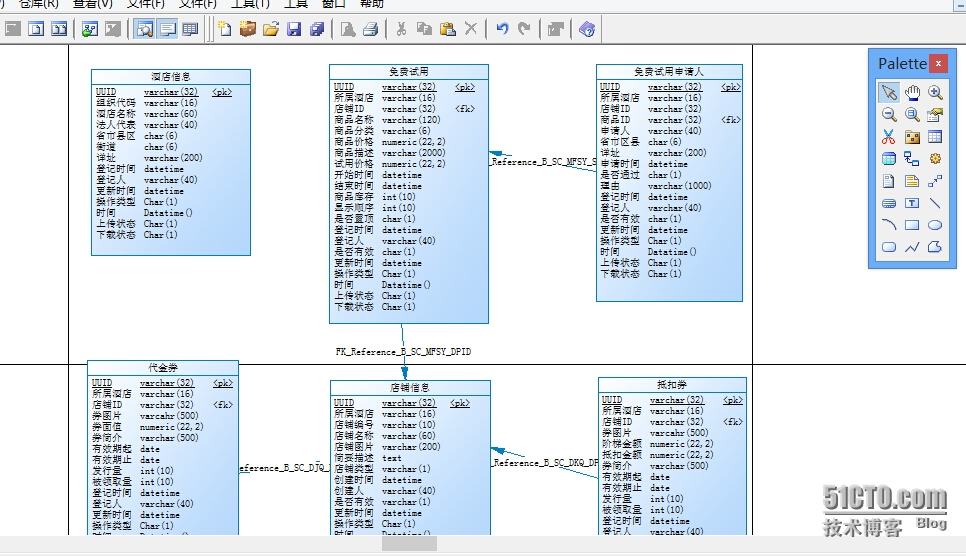Open the 查看(V) menu

tap(92, 4)
